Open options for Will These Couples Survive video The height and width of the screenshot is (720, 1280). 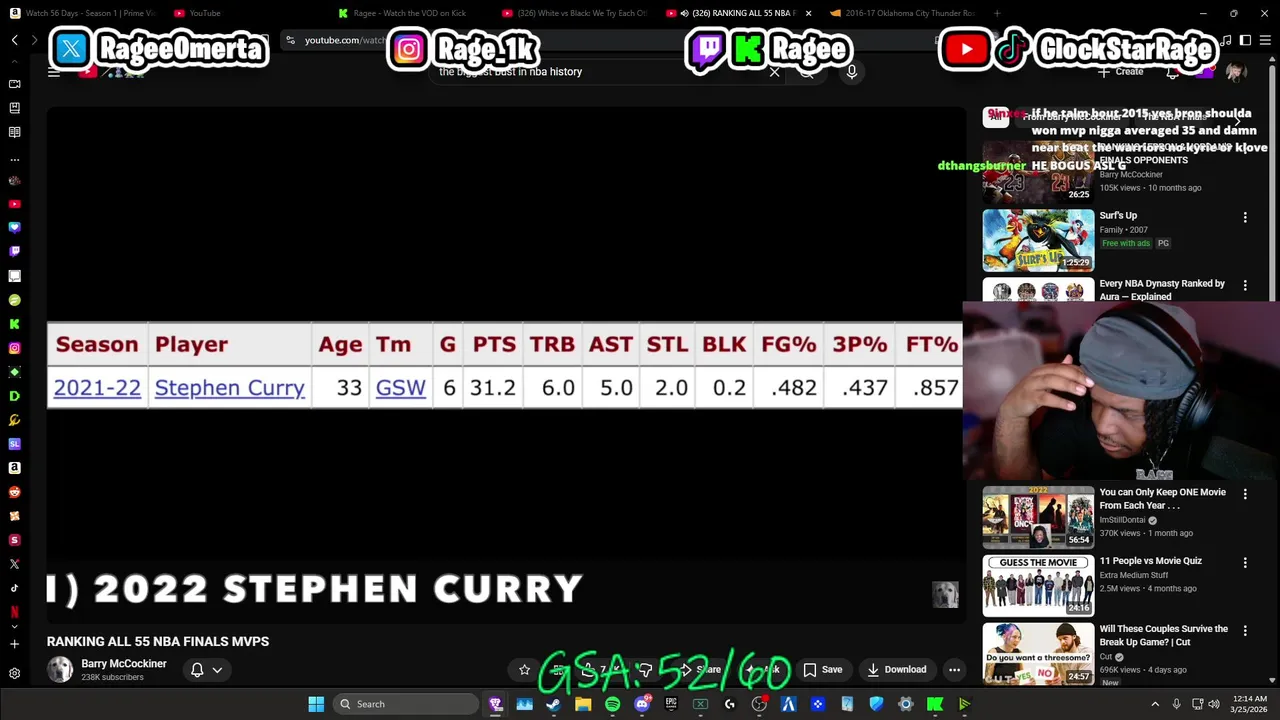pos(1245,631)
